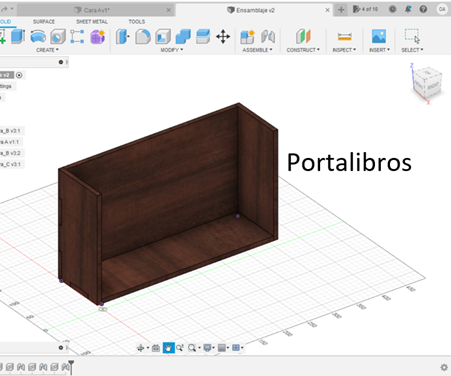The width and height of the screenshot is (451, 376).
Task: Click the Look At navigation icon
Action: (156, 348)
